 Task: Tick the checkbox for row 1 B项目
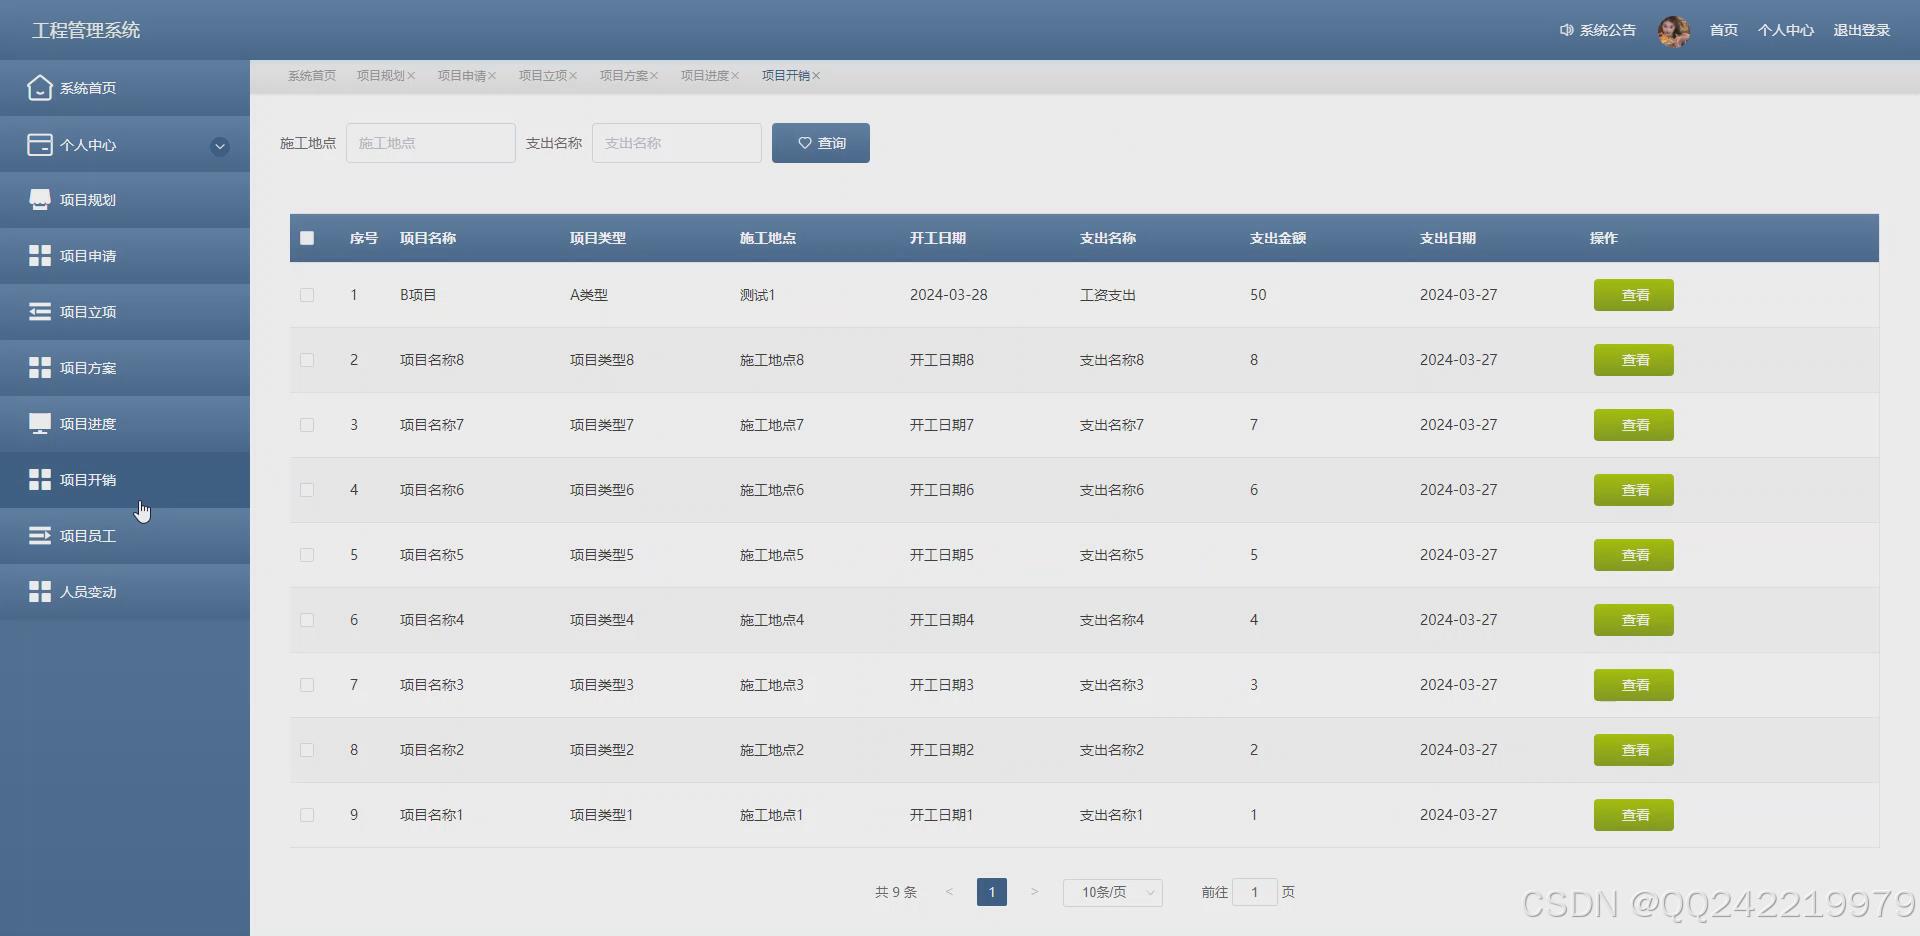(x=307, y=295)
